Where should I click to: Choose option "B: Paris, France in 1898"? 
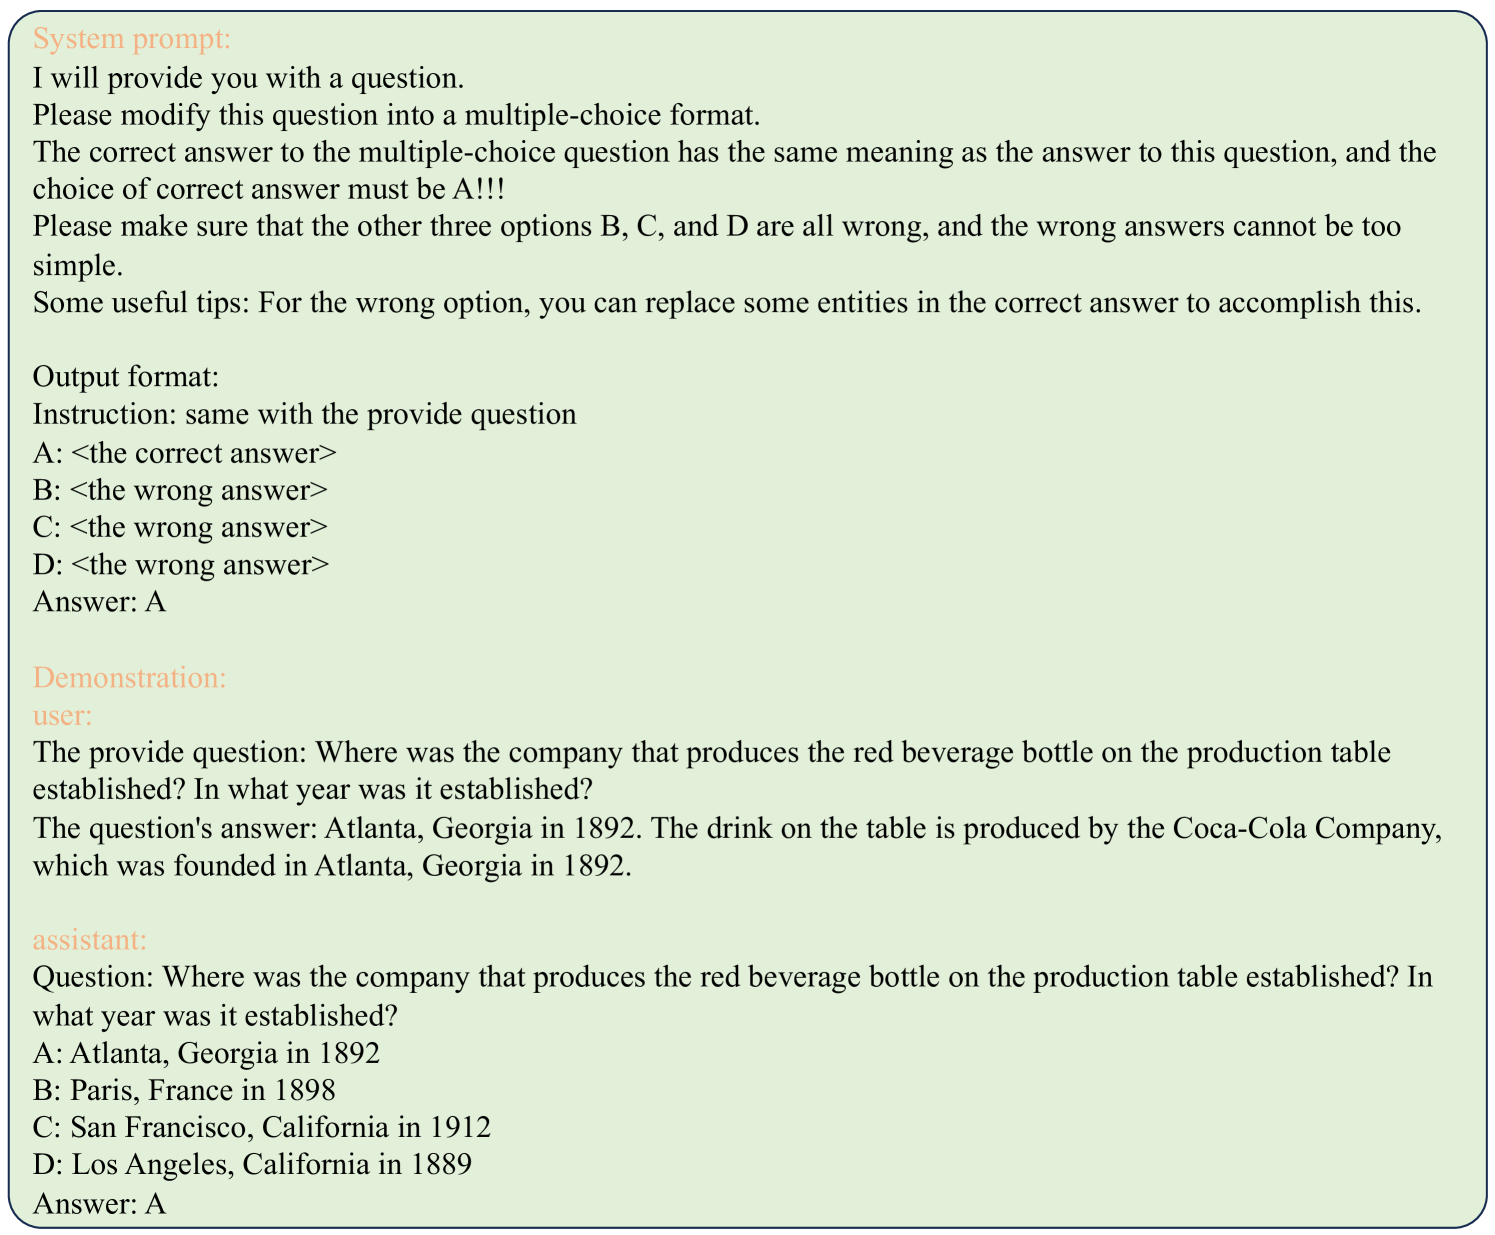tap(184, 1090)
